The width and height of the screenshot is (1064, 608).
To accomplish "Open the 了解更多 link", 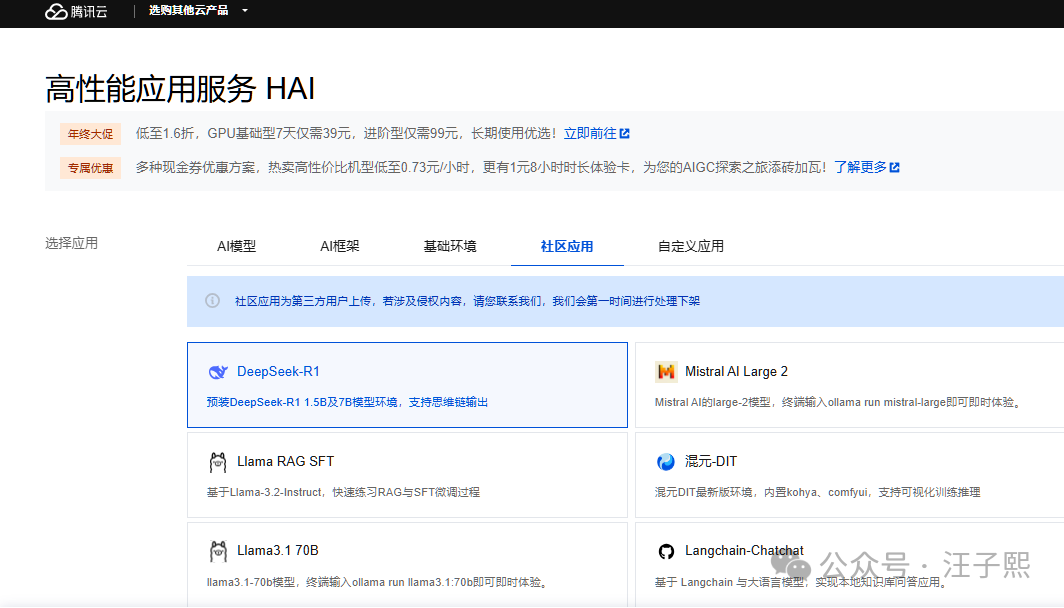I will coord(861,167).
